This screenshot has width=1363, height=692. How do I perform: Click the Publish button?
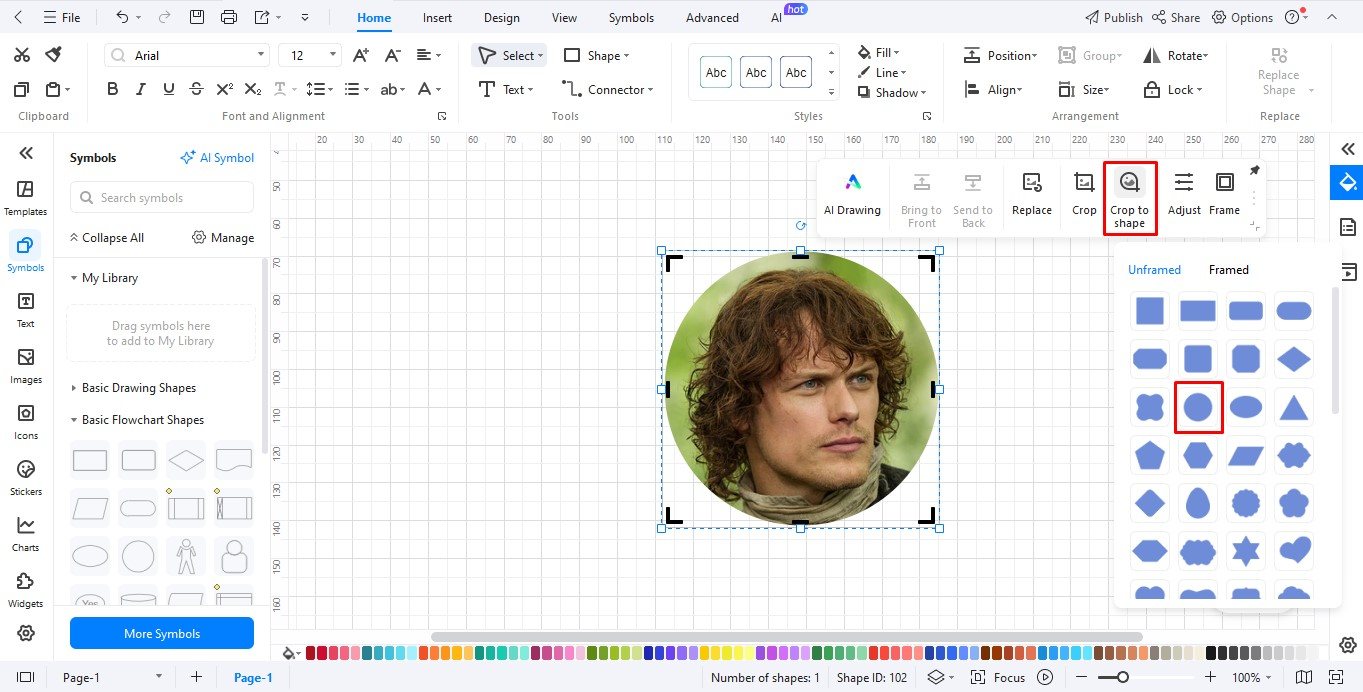tap(1113, 17)
